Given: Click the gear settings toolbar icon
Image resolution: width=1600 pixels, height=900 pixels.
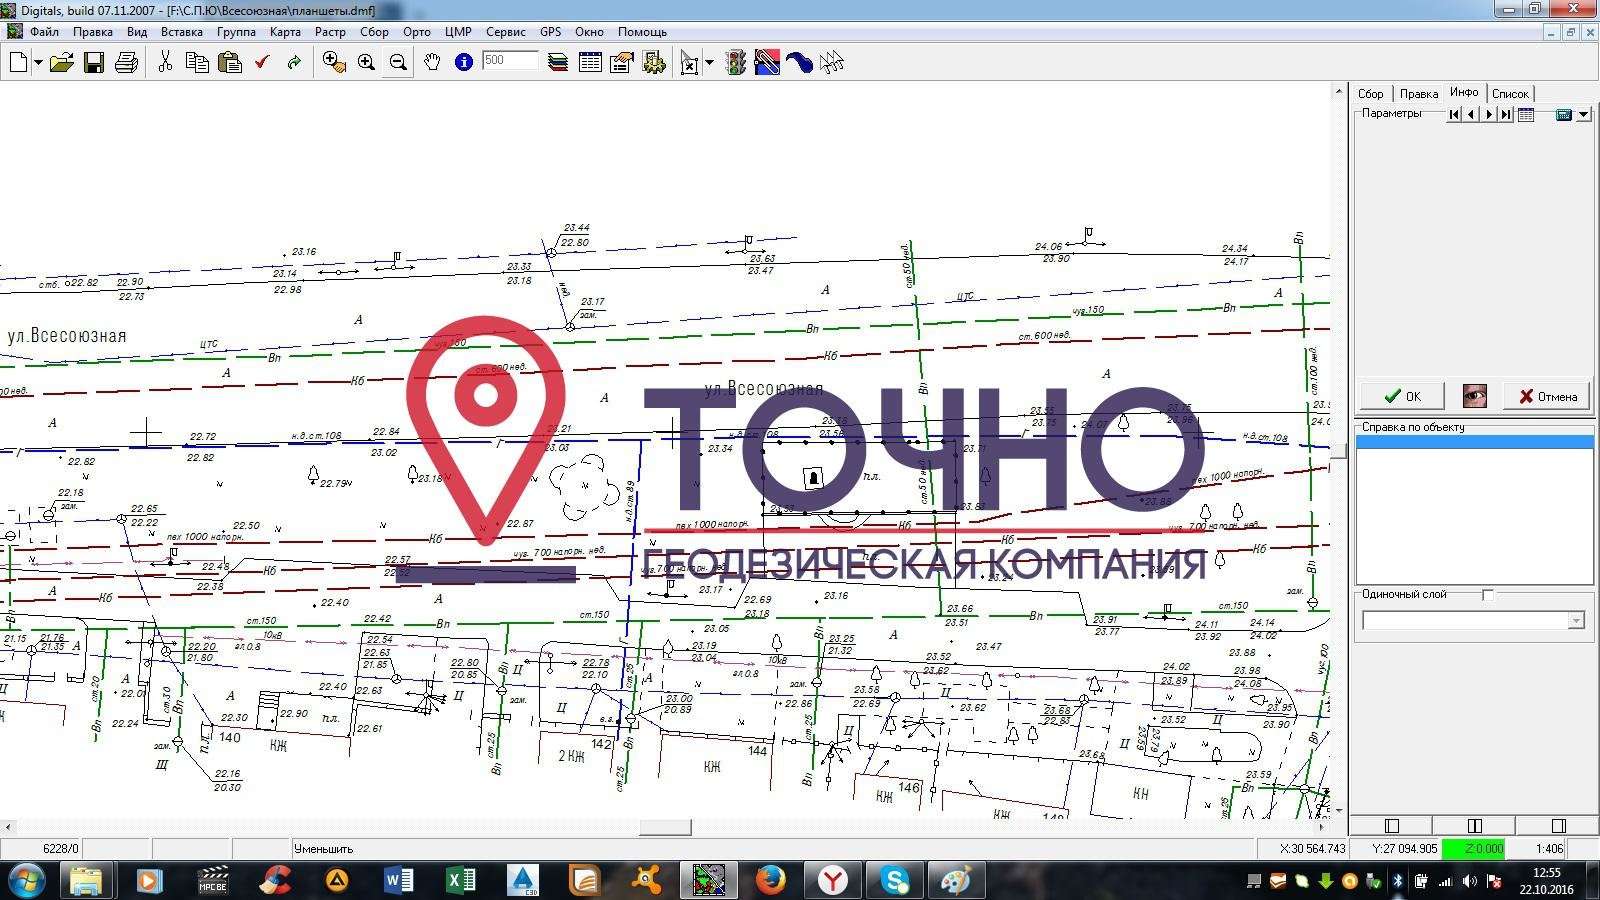Looking at the screenshot, I should point(654,62).
